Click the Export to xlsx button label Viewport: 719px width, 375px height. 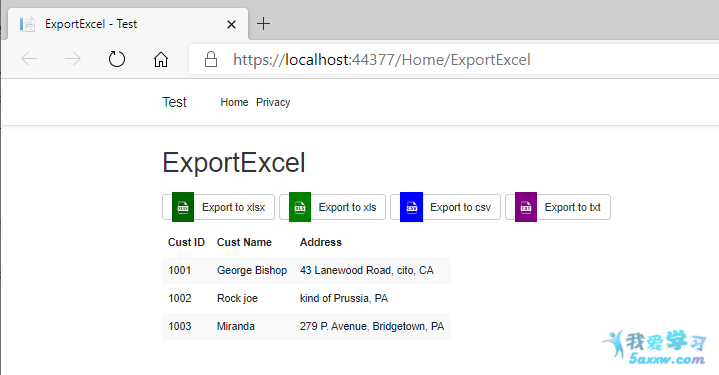coord(233,207)
